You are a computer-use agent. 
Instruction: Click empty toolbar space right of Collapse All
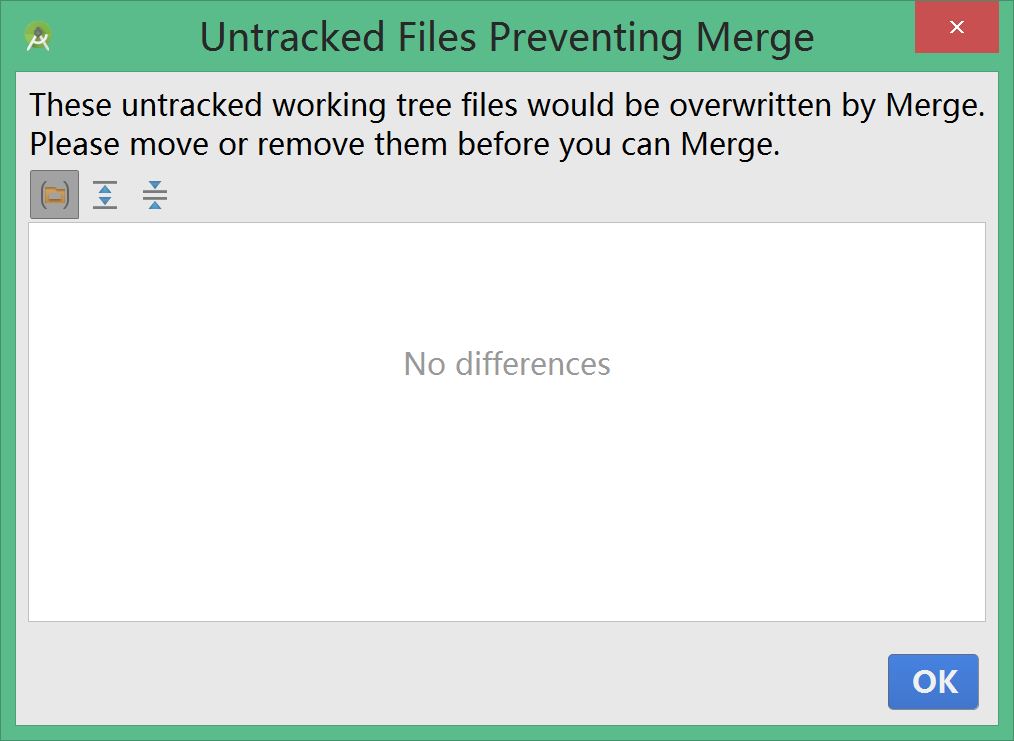pos(560,195)
